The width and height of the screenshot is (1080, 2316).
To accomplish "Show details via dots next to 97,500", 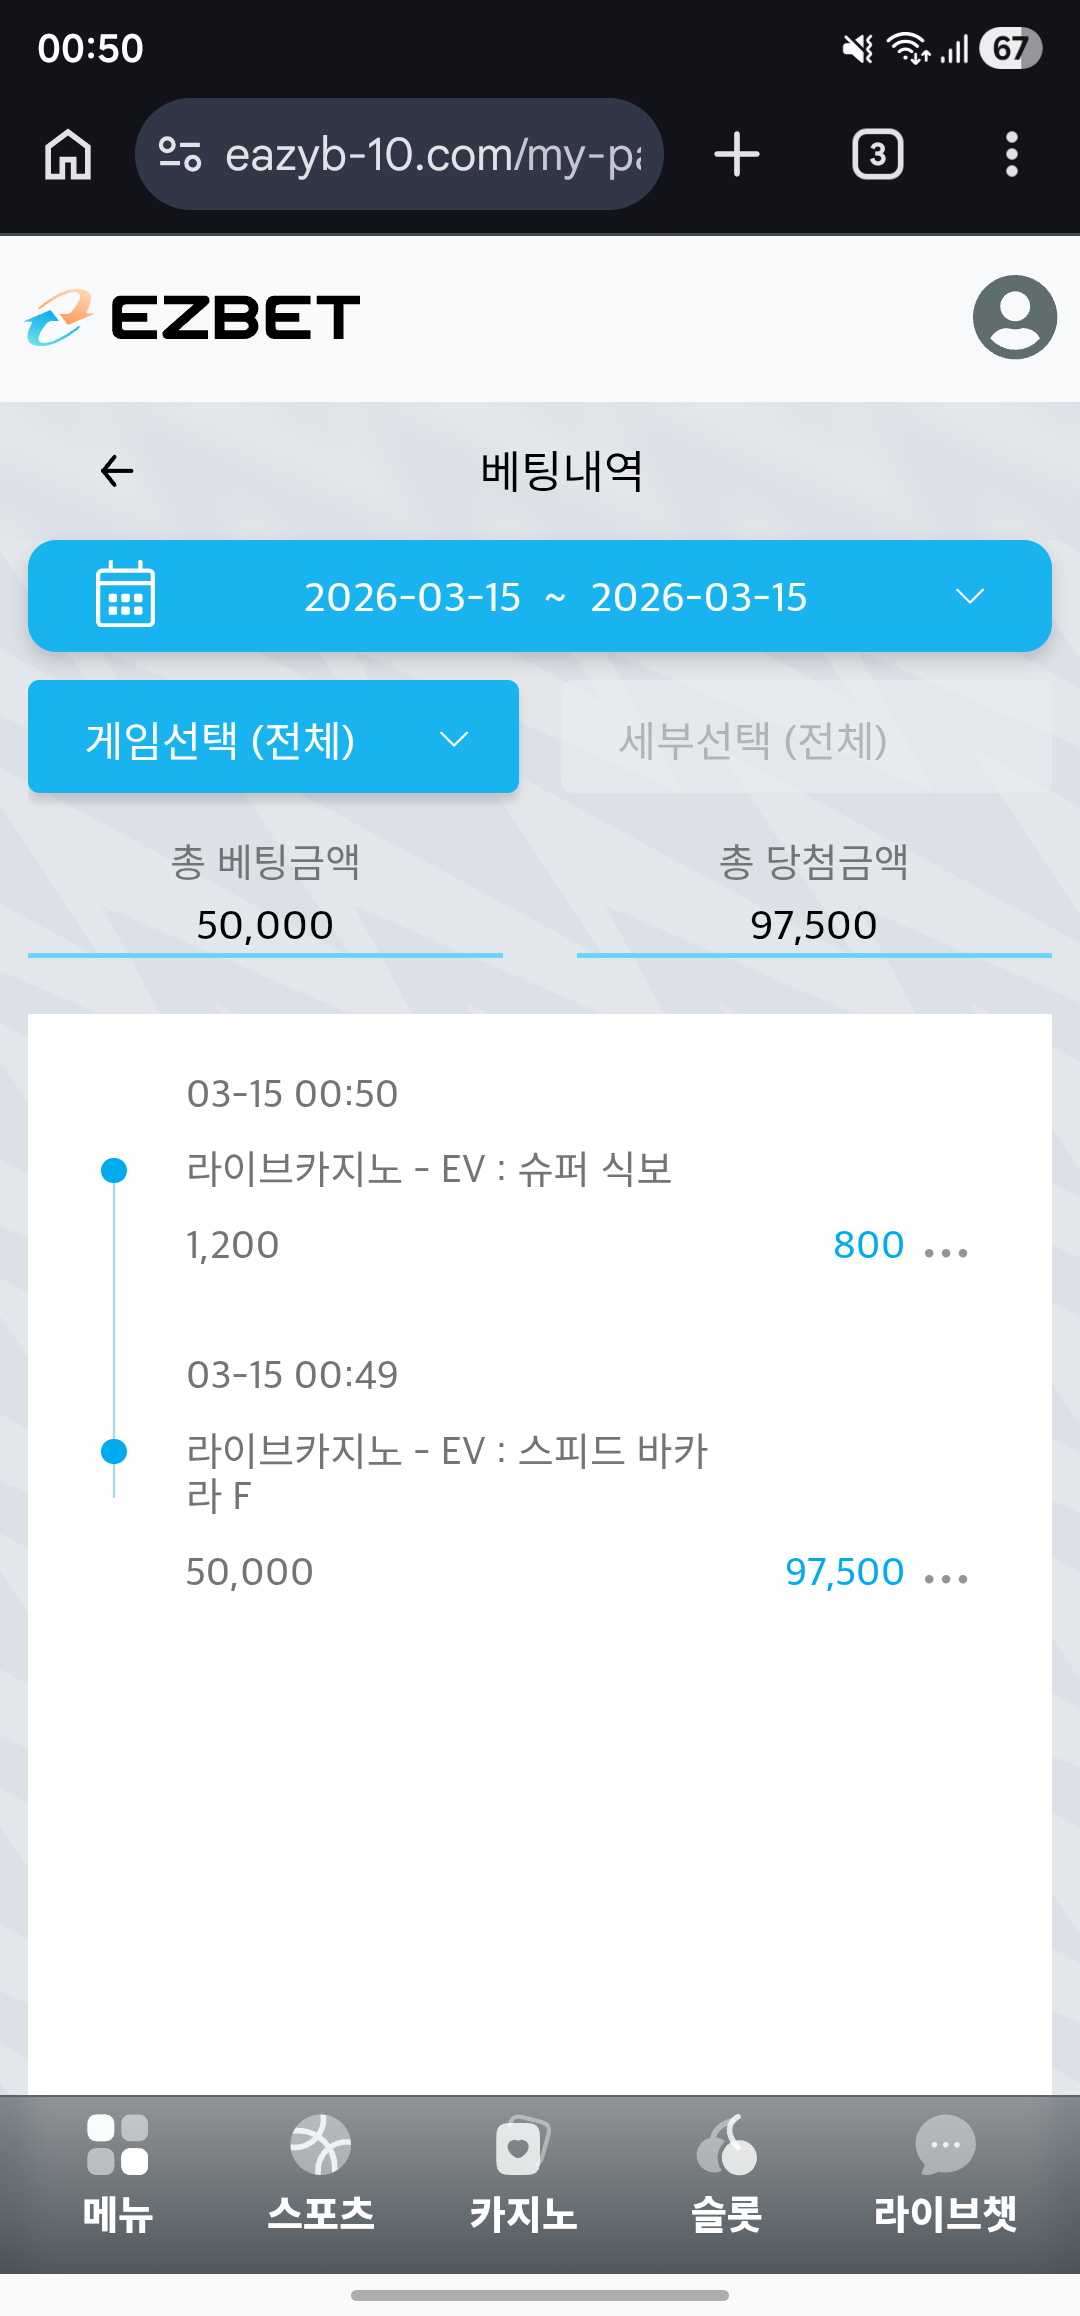I will [946, 1579].
